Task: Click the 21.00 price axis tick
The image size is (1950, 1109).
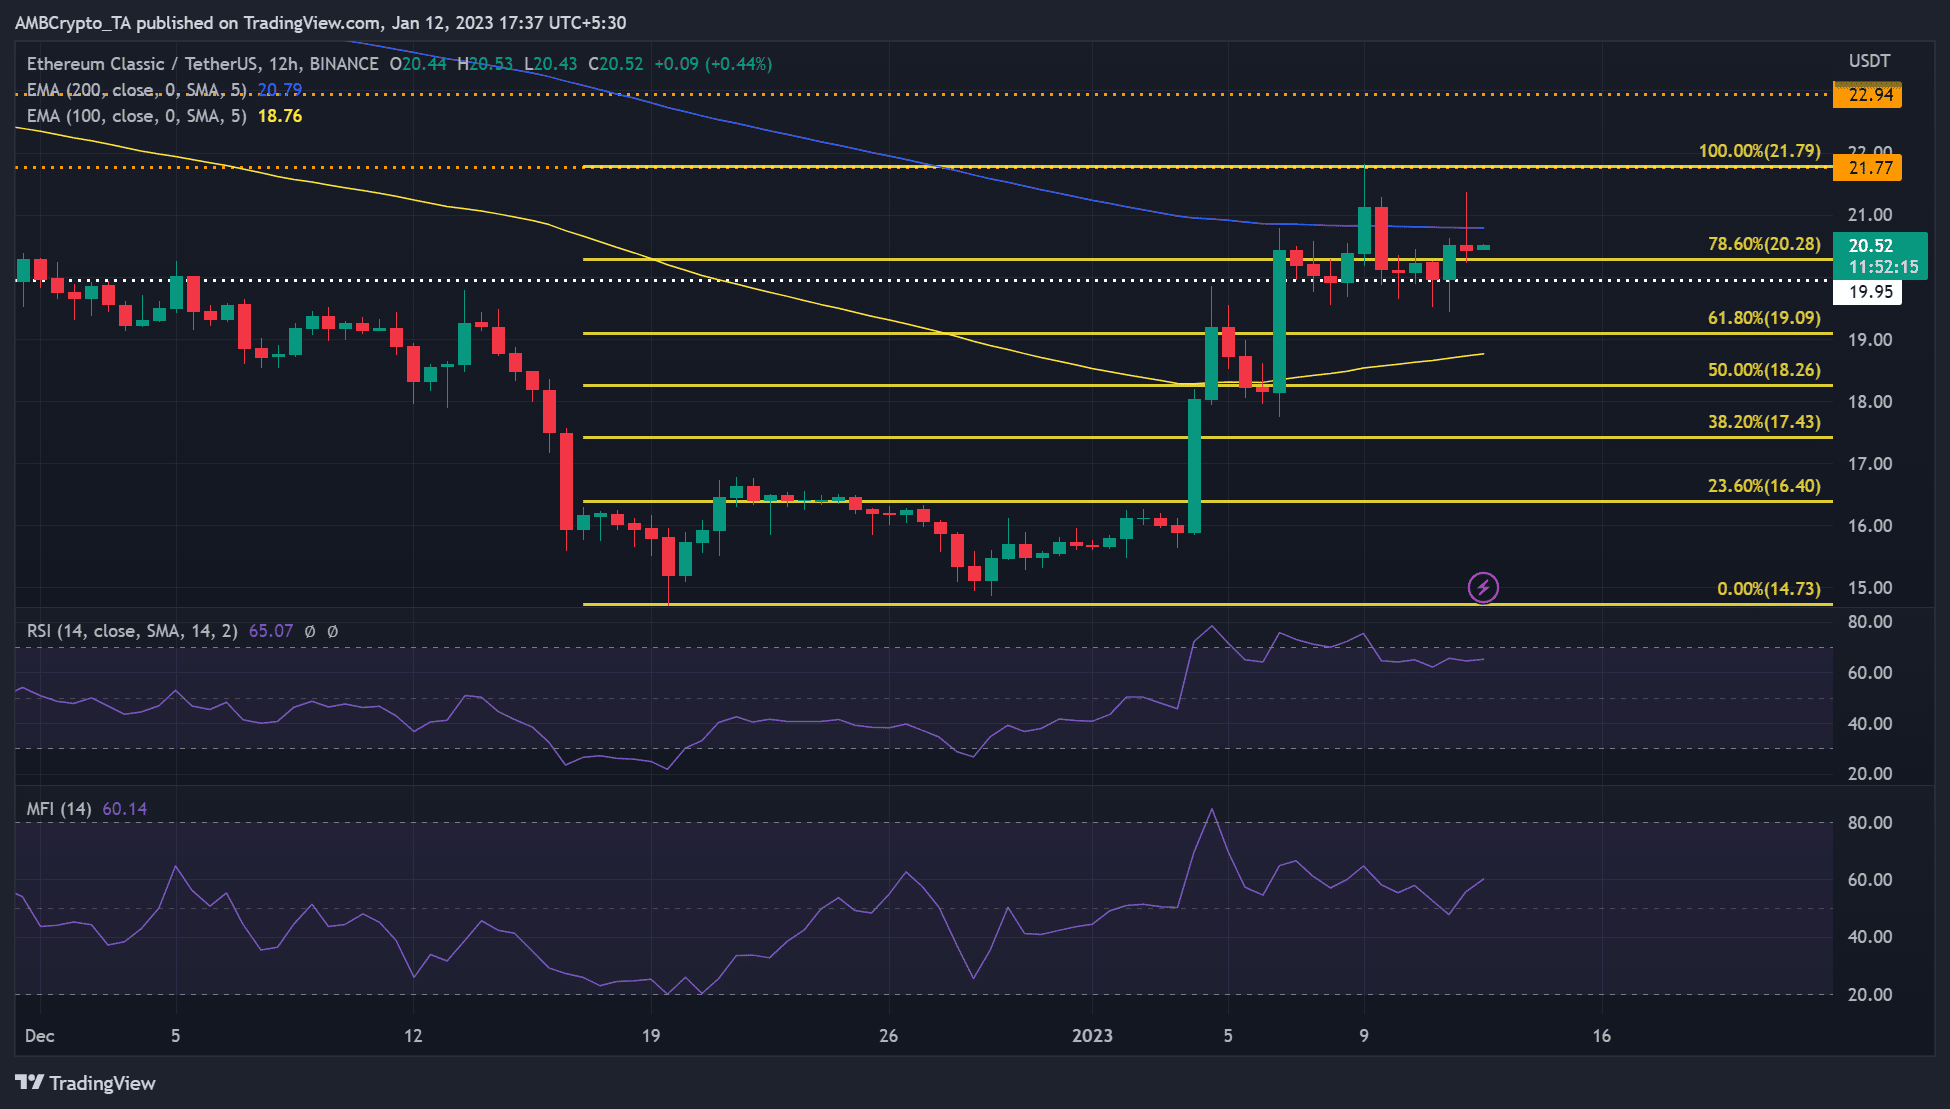Action: pyautogui.click(x=1870, y=215)
